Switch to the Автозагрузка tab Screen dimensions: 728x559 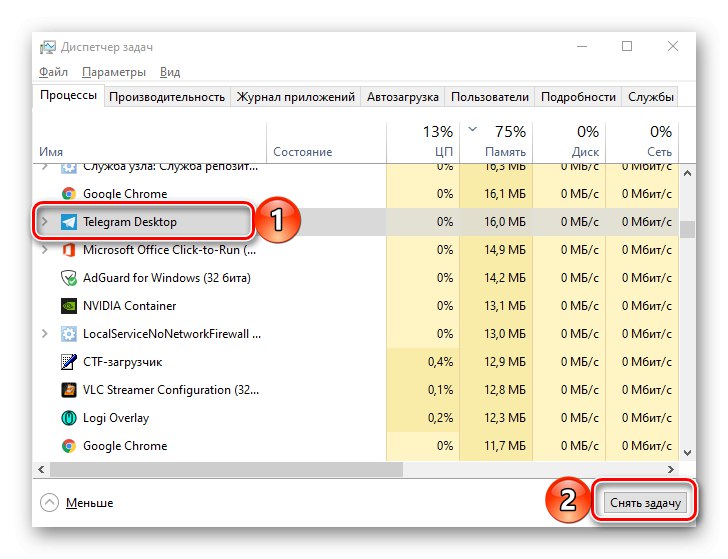pyautogui.click(x=403, y=97)
